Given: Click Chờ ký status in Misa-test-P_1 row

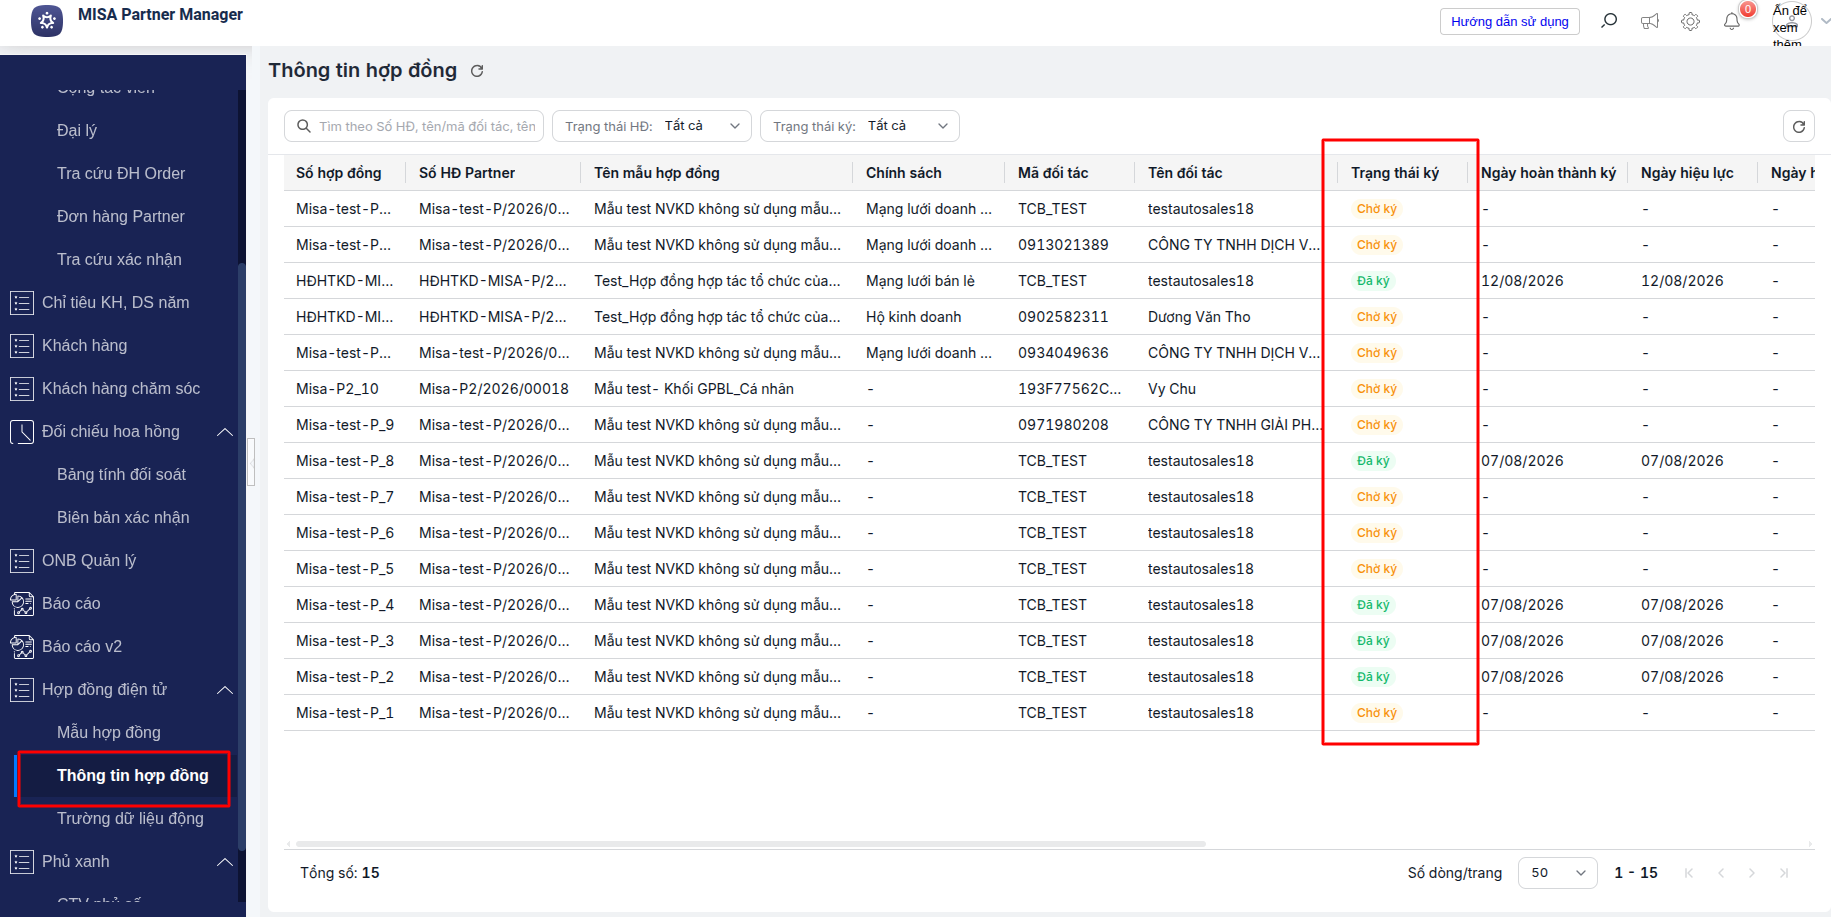Looking at the screenshot, I should point(1376,713).
